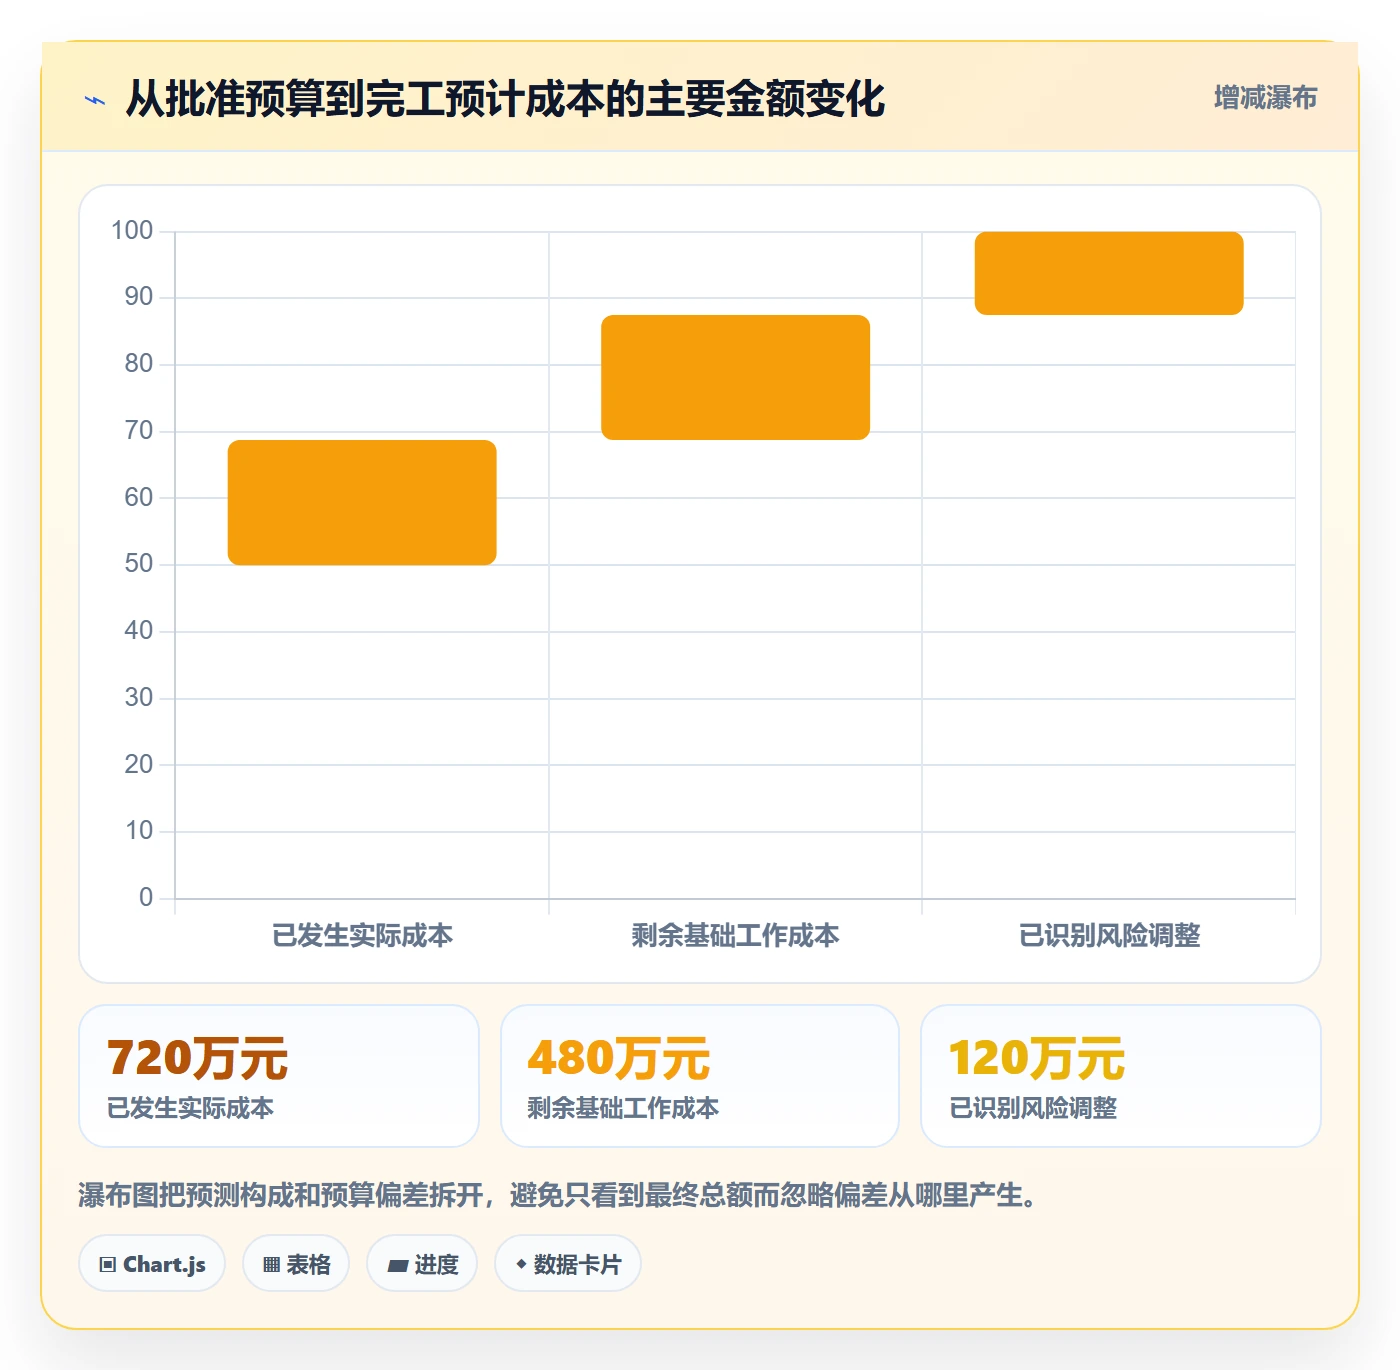The image size is (1400, 1370).
Task: Select the 120万元 card value
Action: [x=1037, y=1058]
